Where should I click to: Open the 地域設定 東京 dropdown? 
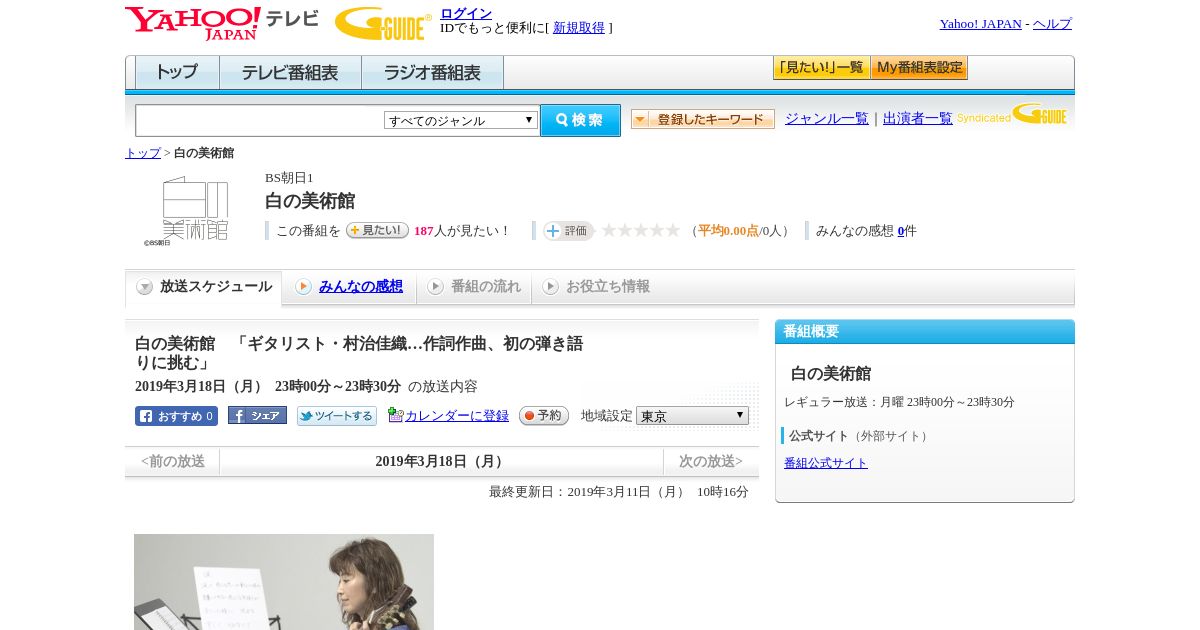[692, 415]
